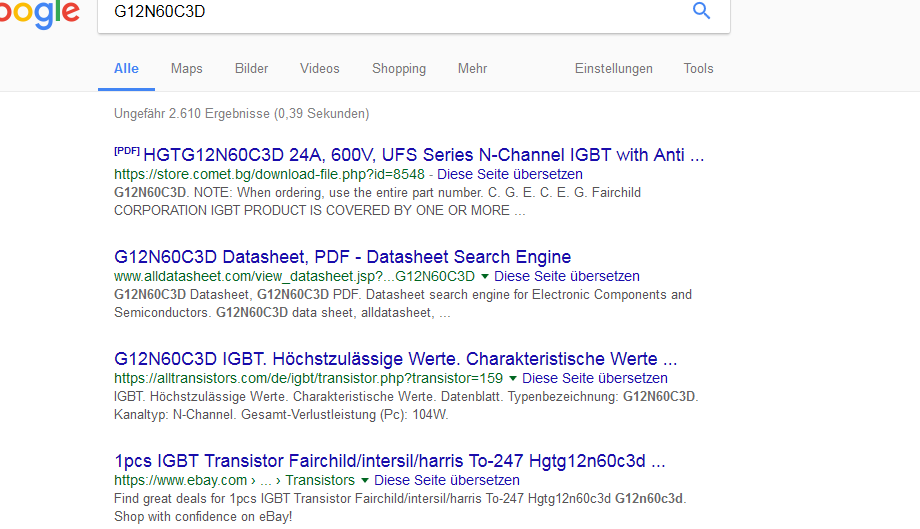This screenshot has width=920, height=529.
Task: Click the https://www.ebay.com breadcrumb text
Action: click(x=180, y=480)
